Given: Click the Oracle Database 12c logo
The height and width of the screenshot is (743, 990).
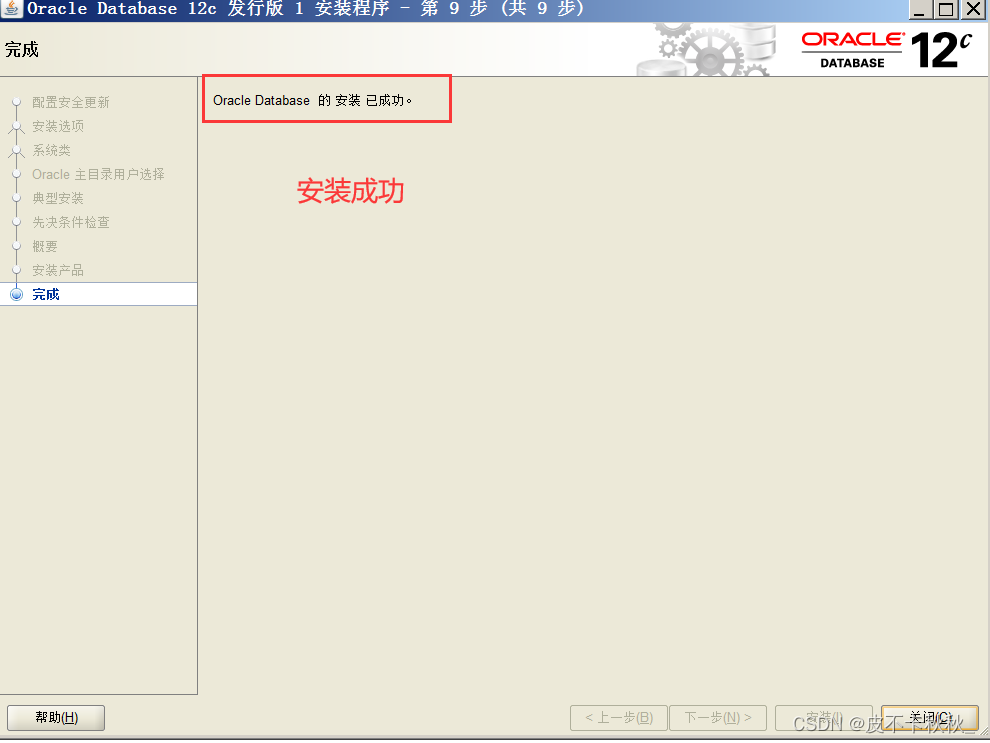Looking at the screenshot, I should click(x=886, y=50).
